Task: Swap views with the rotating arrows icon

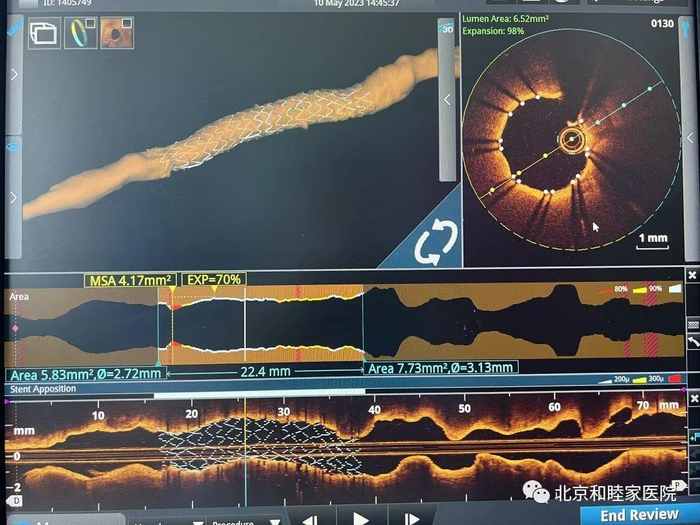Action: tap(435, 243)
